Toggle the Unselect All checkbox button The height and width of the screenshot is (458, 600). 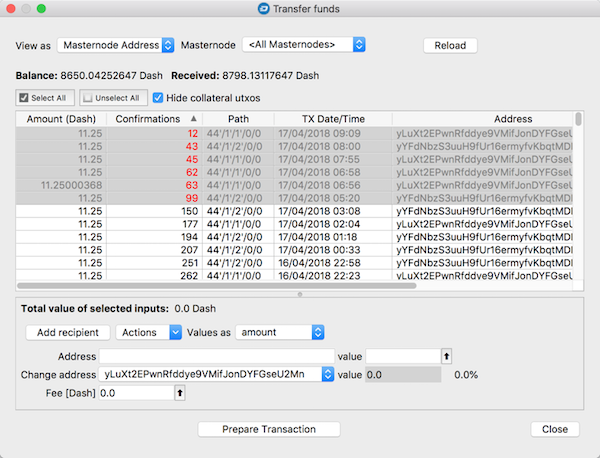coord(113,98)
